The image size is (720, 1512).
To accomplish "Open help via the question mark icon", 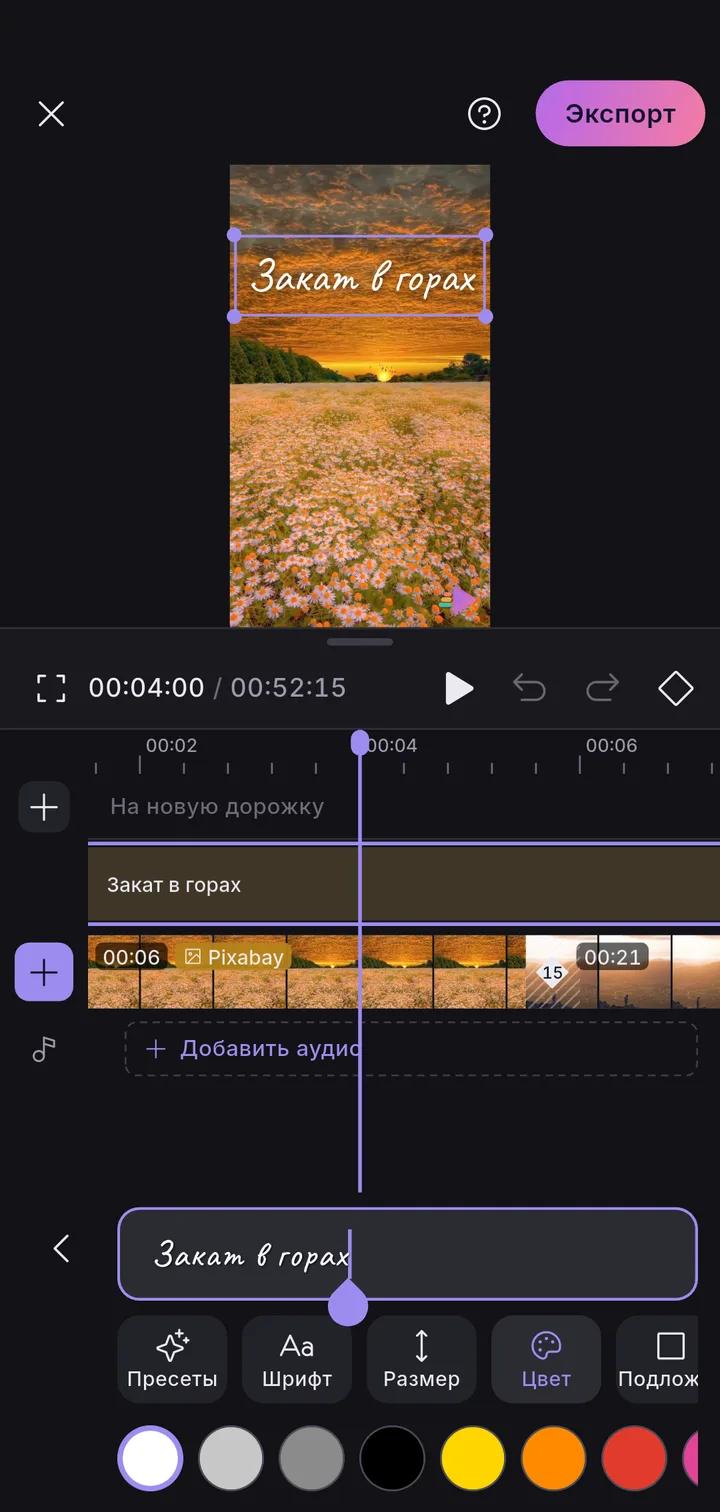I will click(x=484, y=114).
